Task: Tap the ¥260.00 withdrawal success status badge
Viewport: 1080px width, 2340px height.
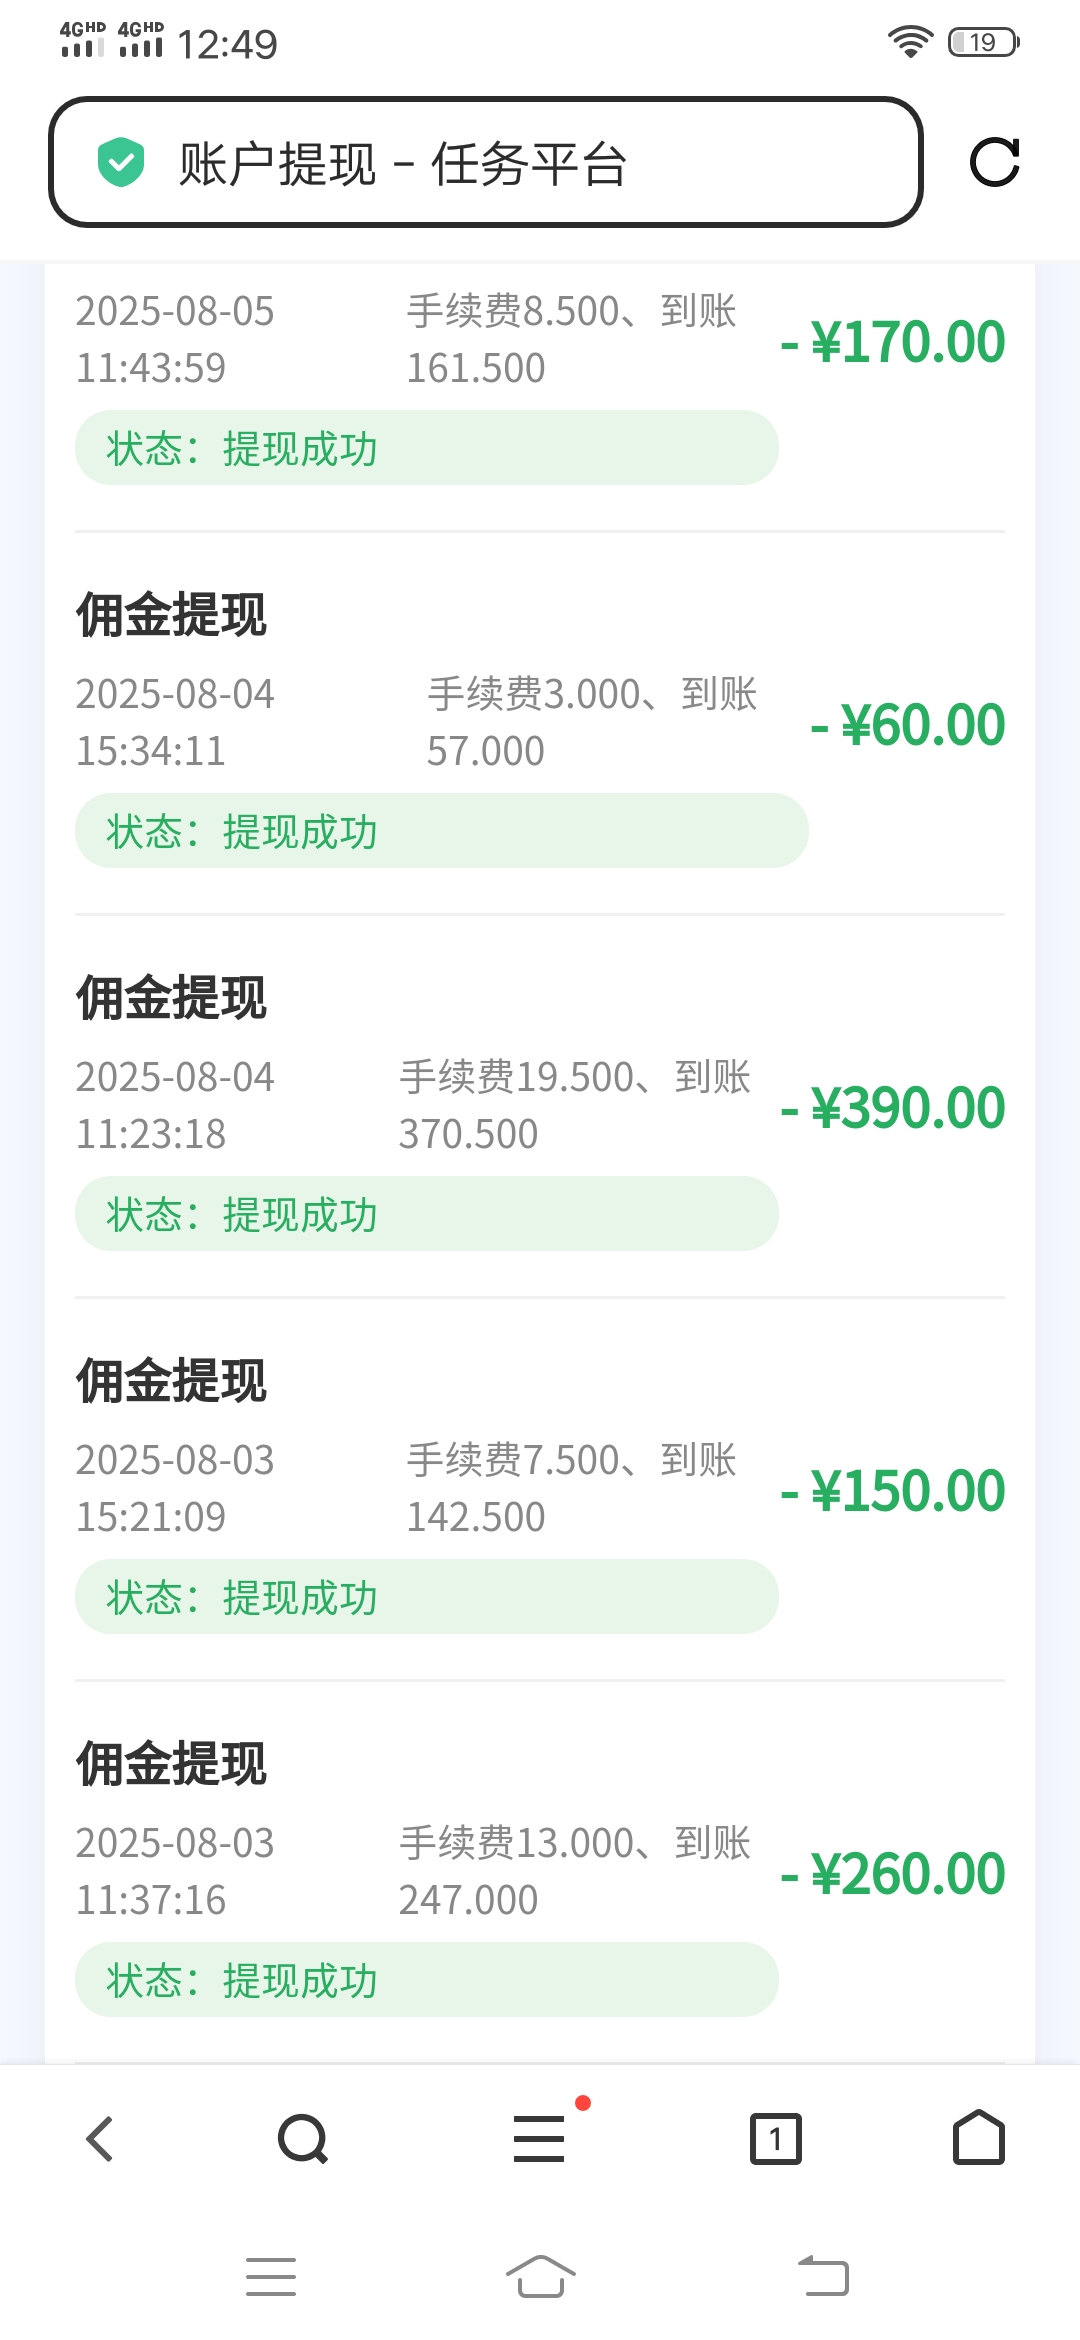Action: (426, 1980)
